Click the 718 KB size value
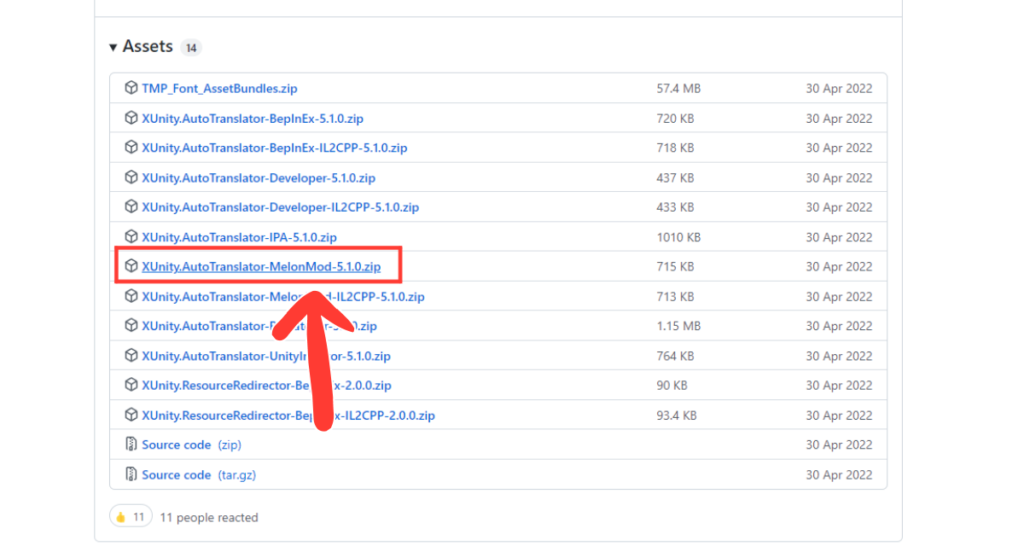This screenshot has width=1024, height=546. 675,148
